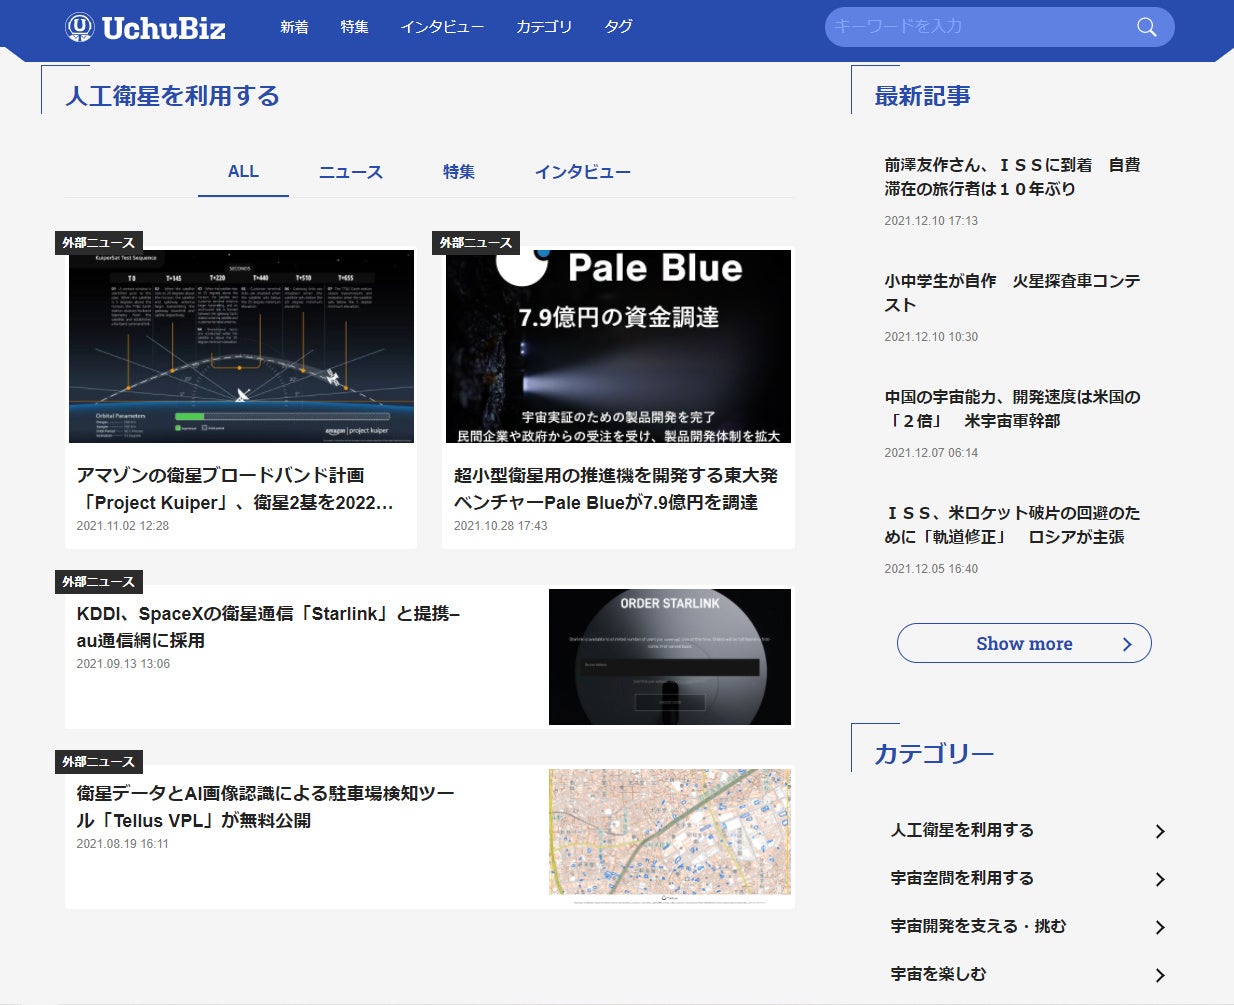Screen dimensions: 1234x1005
Task: Click the date 2021.10.28 17:43
Action: pyautogui.click(x=501, y=526)
